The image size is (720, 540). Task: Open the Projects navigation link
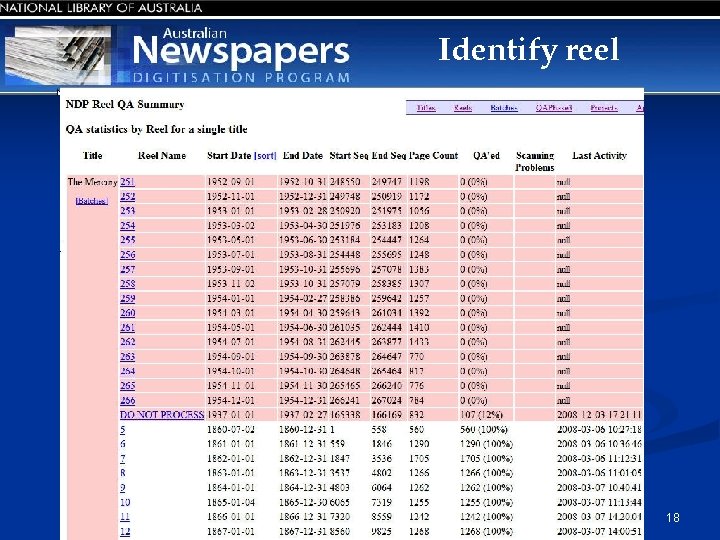coord(604,108)
